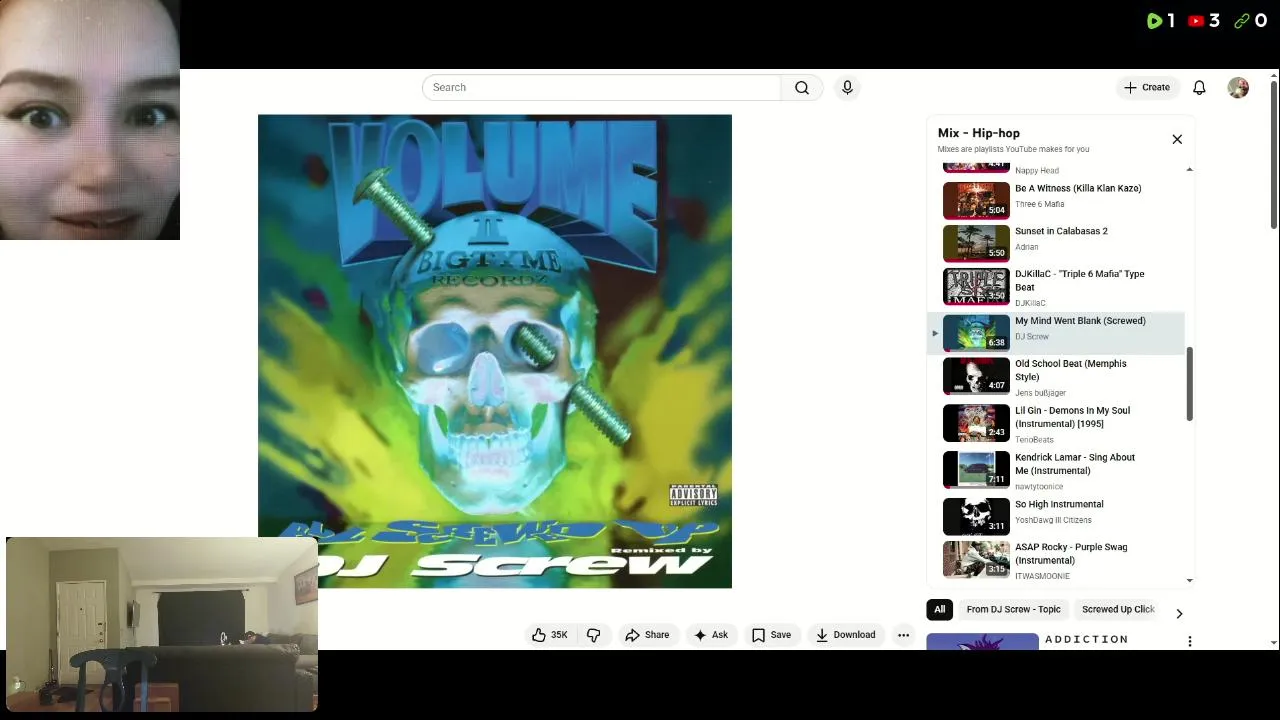Screen dimensions: 1280x720
Task: Open more actions menu beside Download
Action: tap(903, 635)
